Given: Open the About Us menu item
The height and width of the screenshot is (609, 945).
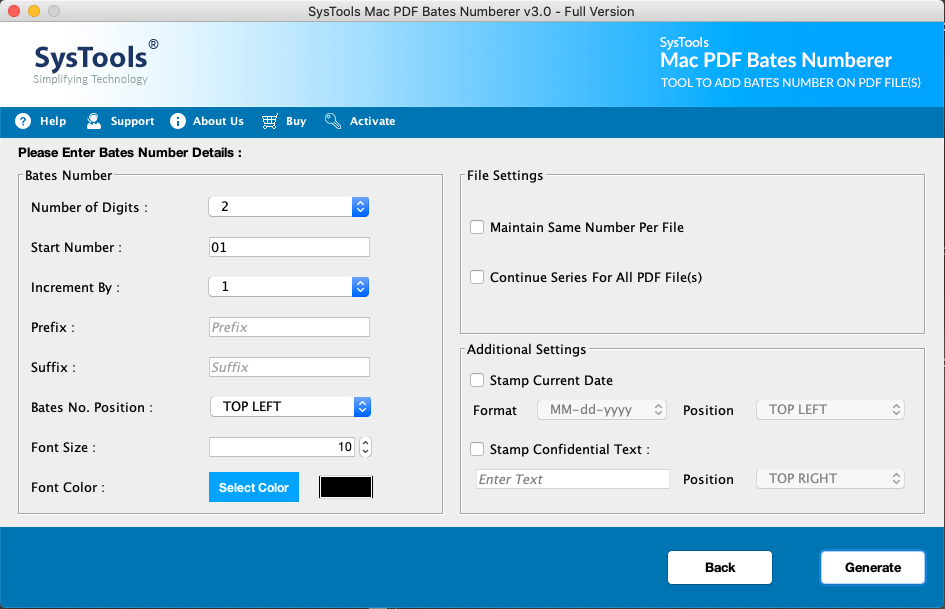Looking at the screenshot, I should pos(207,121).
